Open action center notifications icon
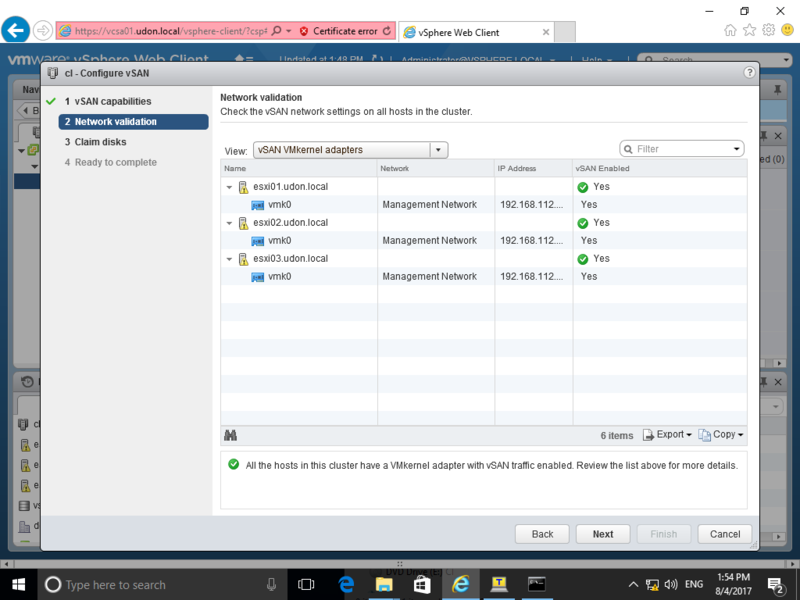The height and width of the screenshot is (600, 800). coord(776,585)
